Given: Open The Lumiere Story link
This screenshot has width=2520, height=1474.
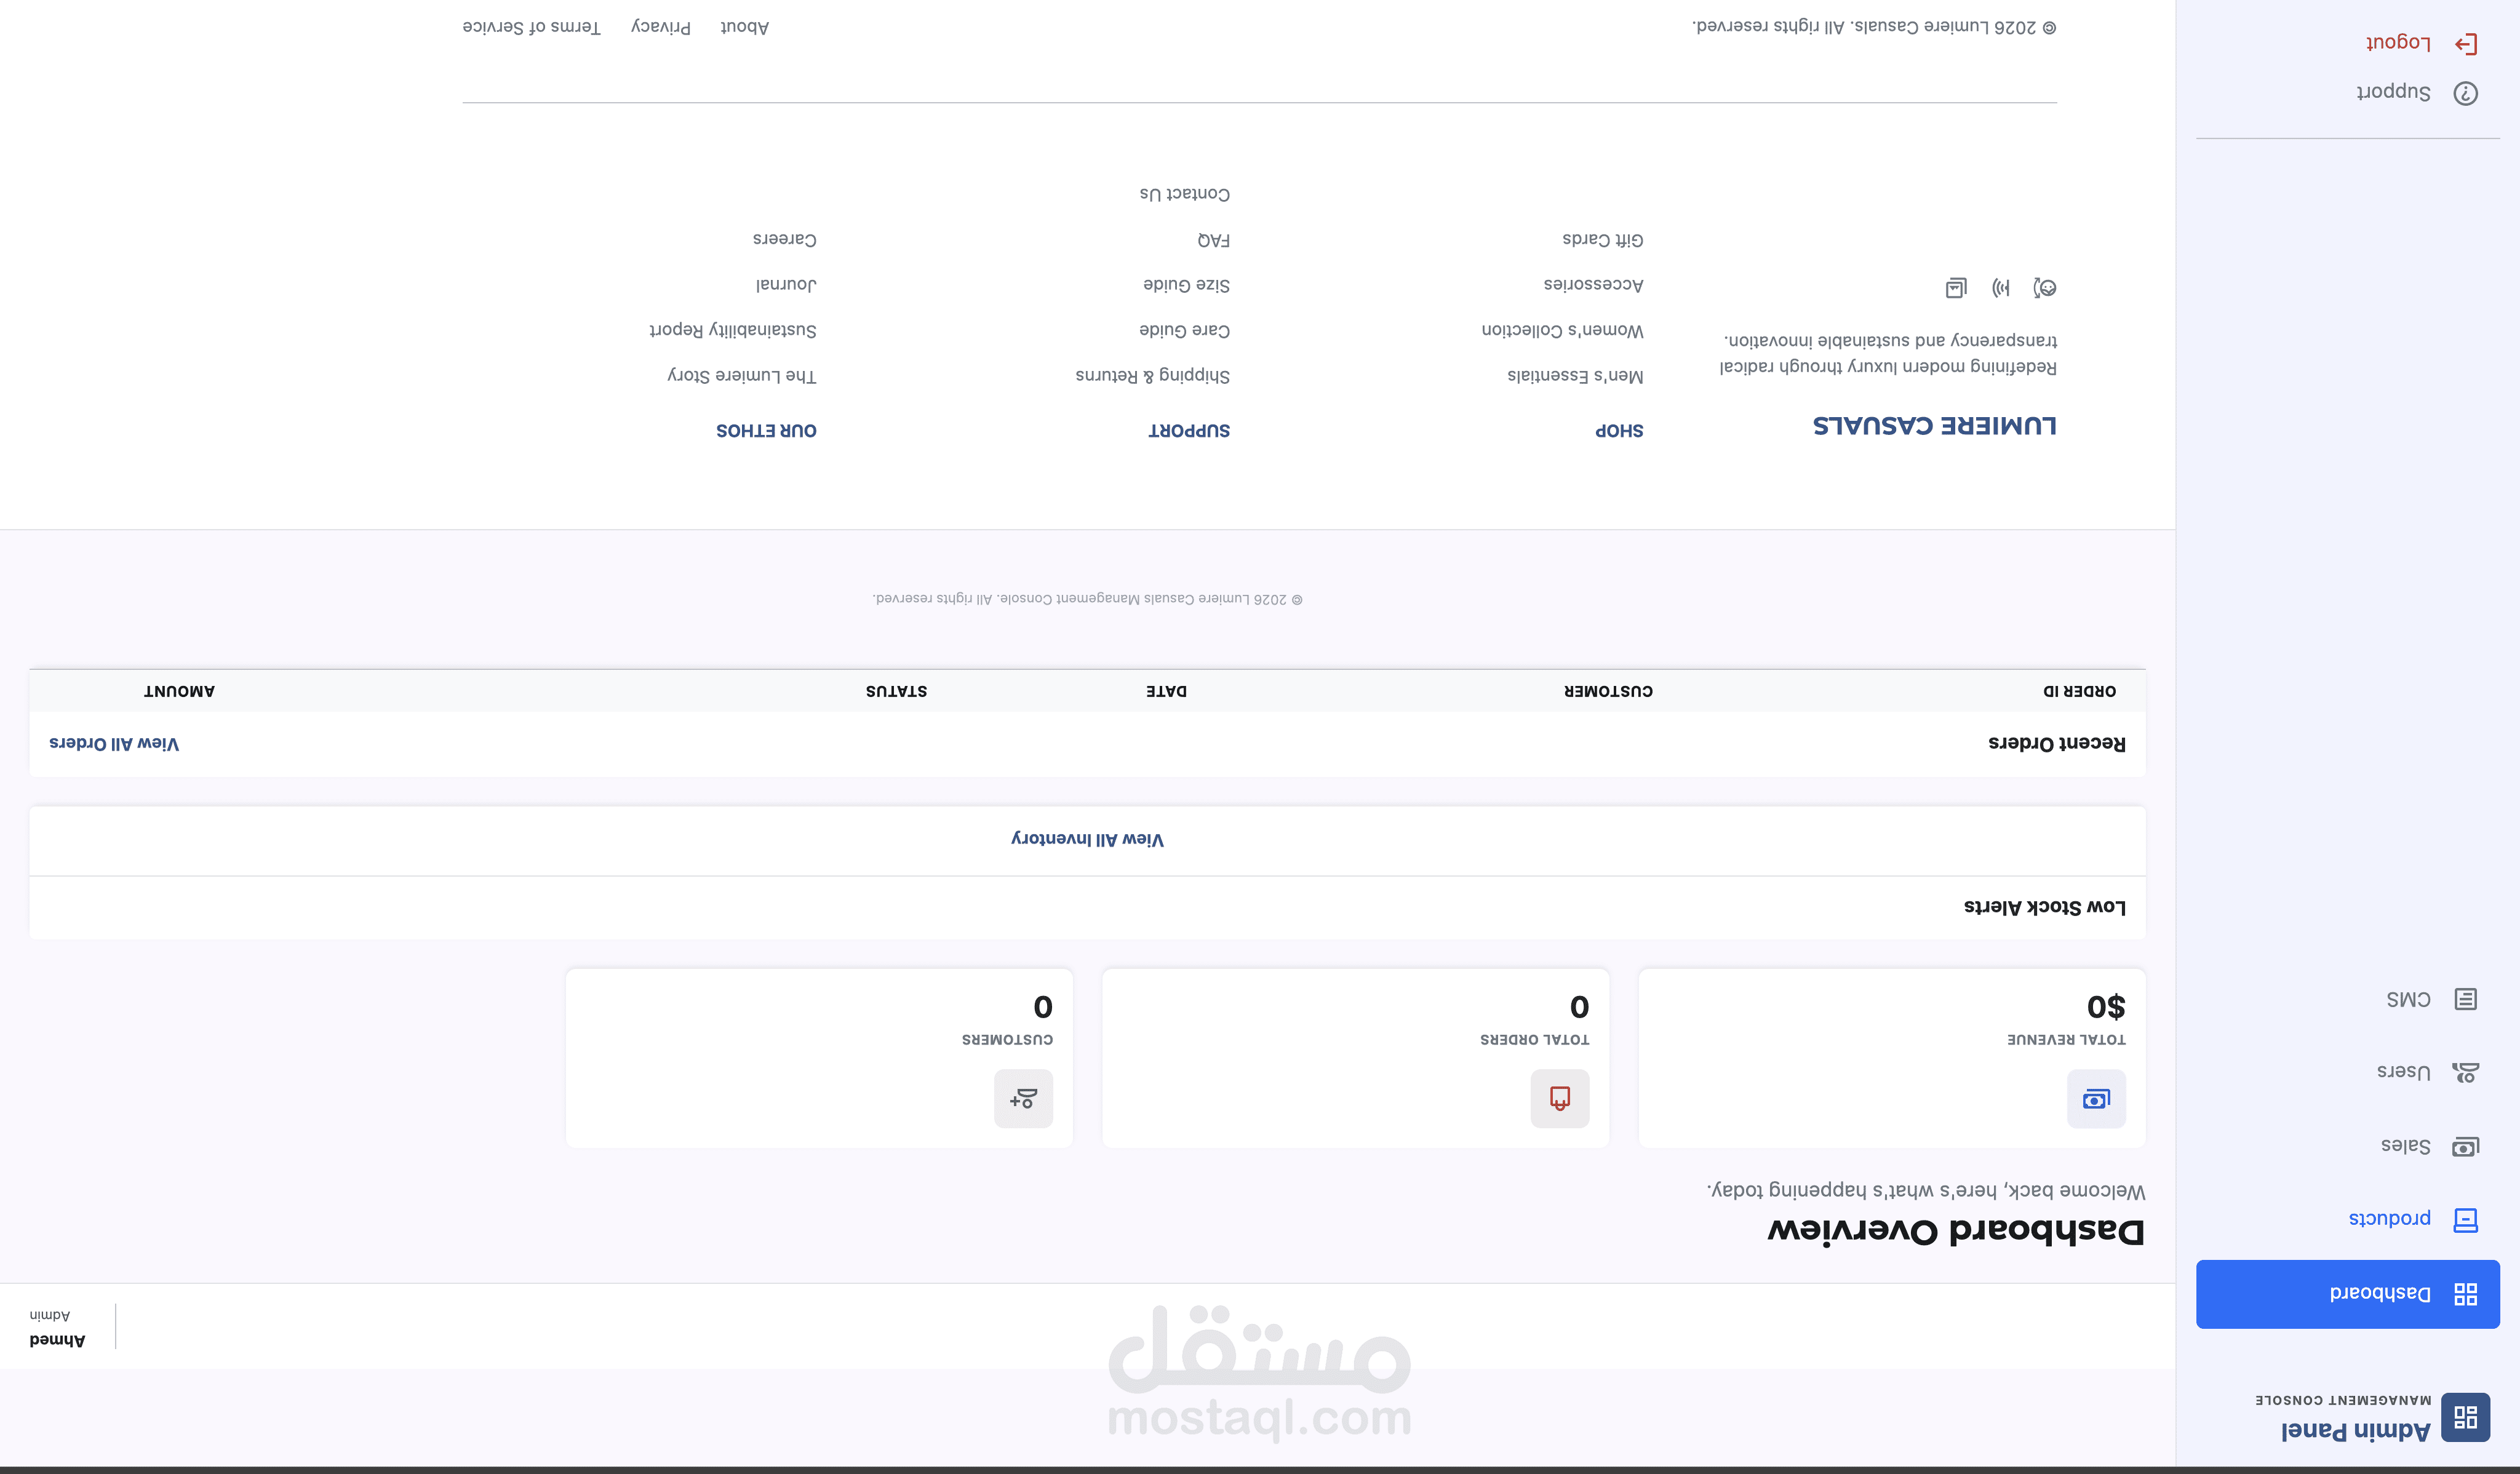Looking at the screenshot, I should coord(741,376).
